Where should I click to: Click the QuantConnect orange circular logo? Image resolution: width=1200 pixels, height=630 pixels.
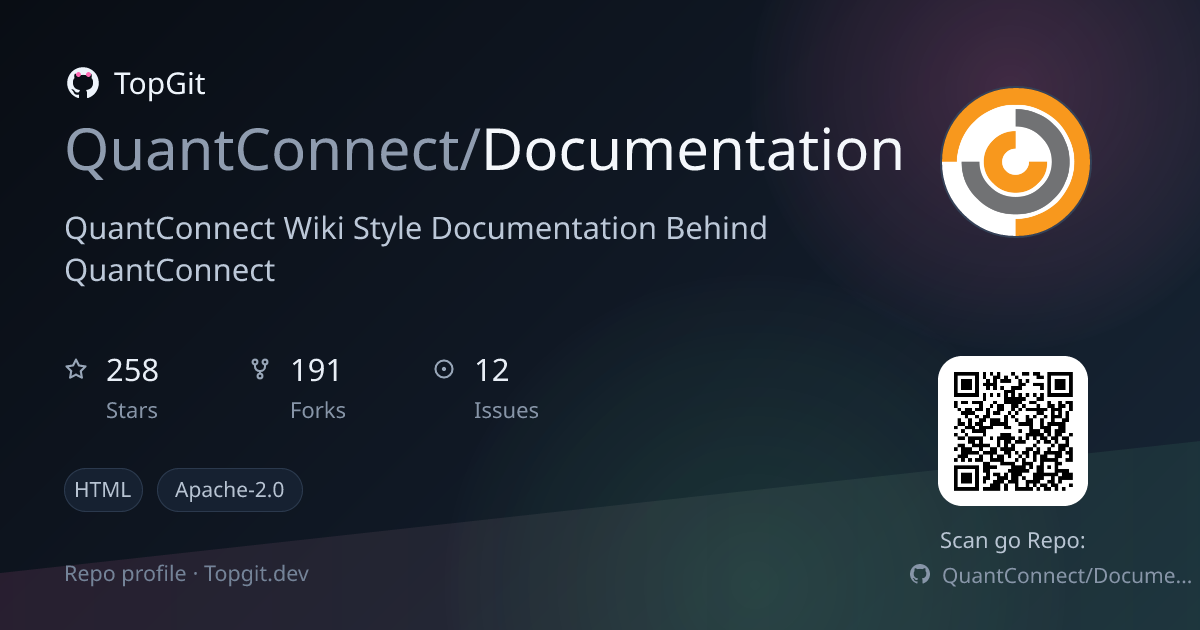pyautogui.click(x=1015, y=162)
